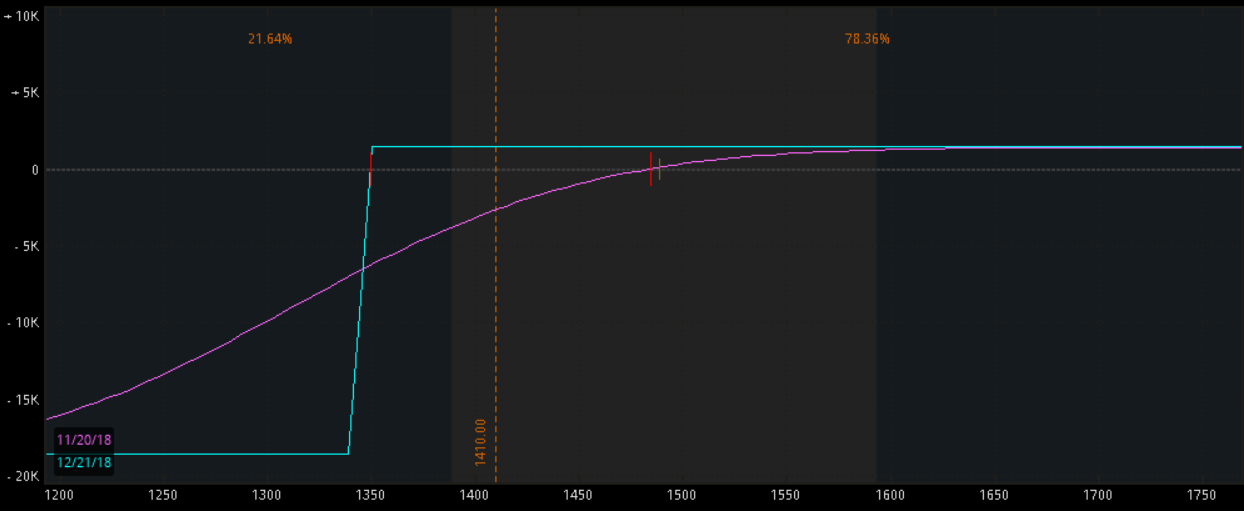Click the 21.64% probability label
The image size is (1244, 511).
[x=270, y=39]
